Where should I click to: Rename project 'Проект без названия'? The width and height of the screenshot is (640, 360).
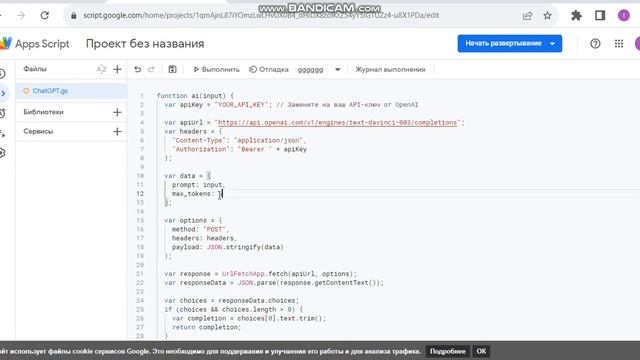pos(145,44)
